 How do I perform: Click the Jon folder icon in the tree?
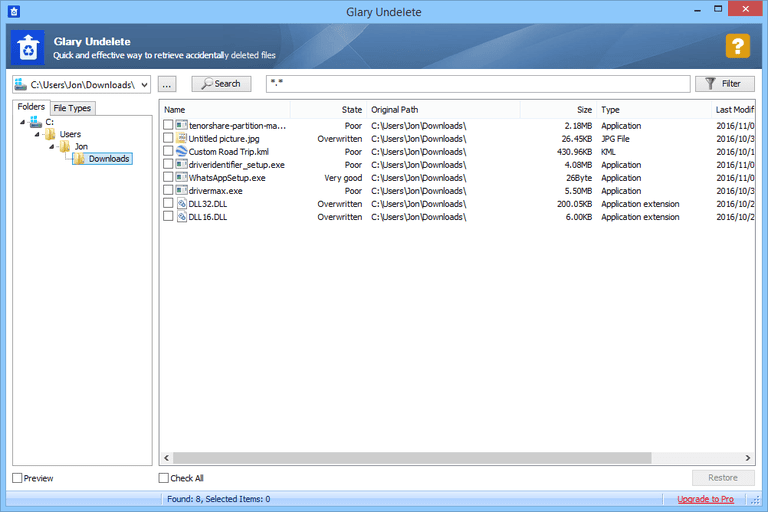point(65,146)
